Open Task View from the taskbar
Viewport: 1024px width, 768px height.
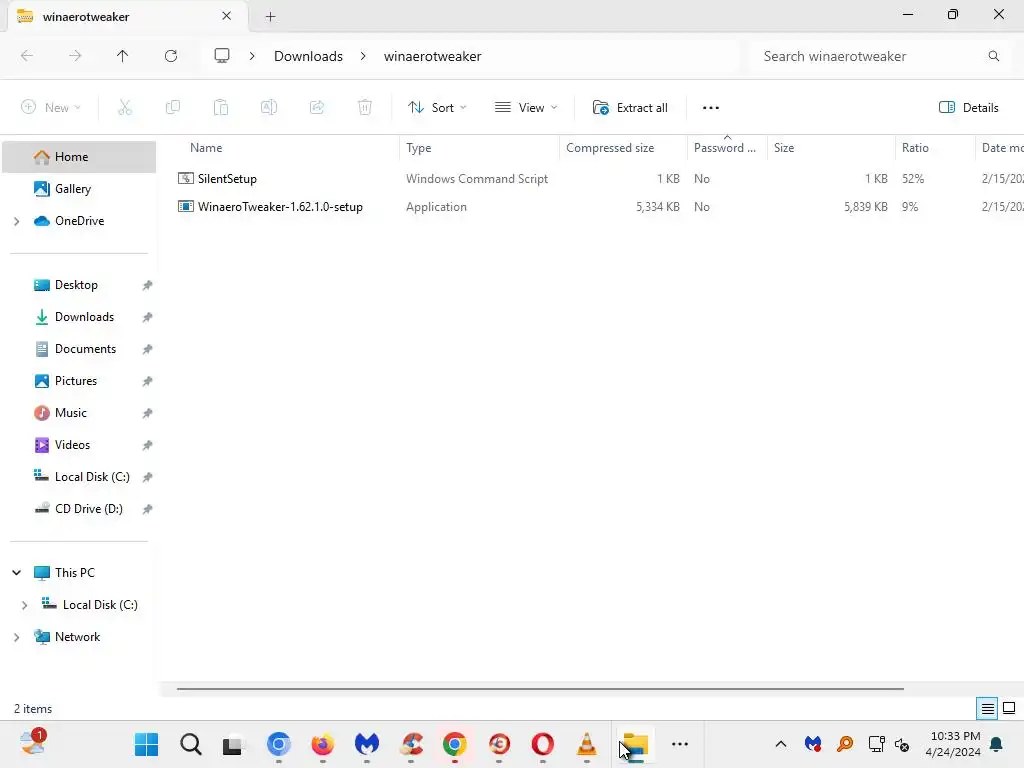click(x=232, y=744)
